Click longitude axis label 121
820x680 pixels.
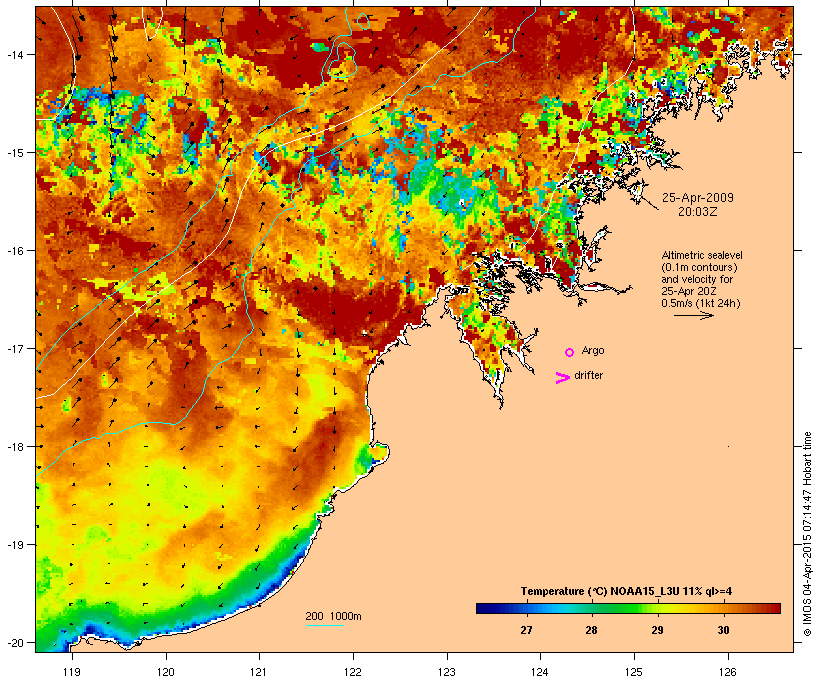click(259, 672)
